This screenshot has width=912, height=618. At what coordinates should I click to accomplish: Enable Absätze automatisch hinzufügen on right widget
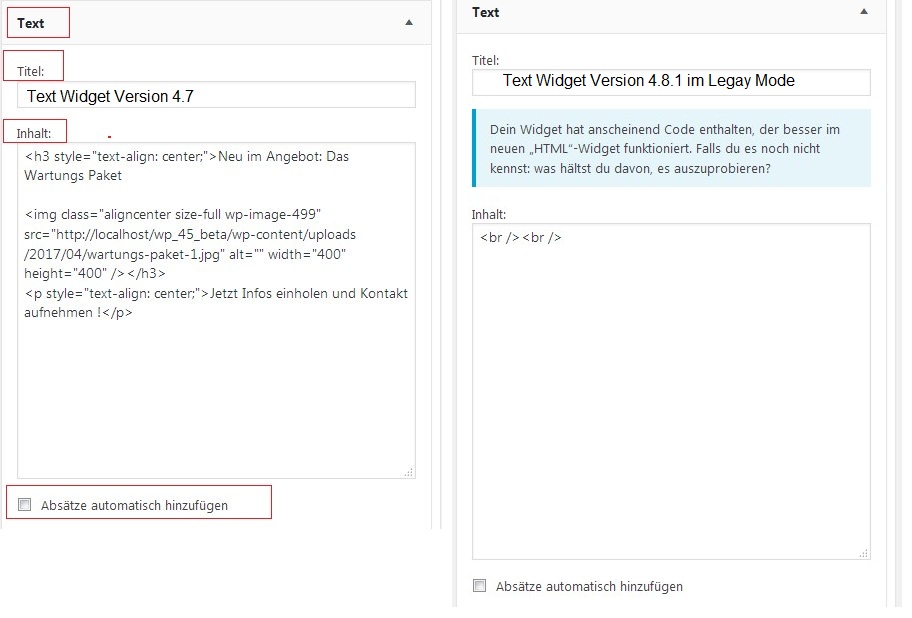[479, 587]
